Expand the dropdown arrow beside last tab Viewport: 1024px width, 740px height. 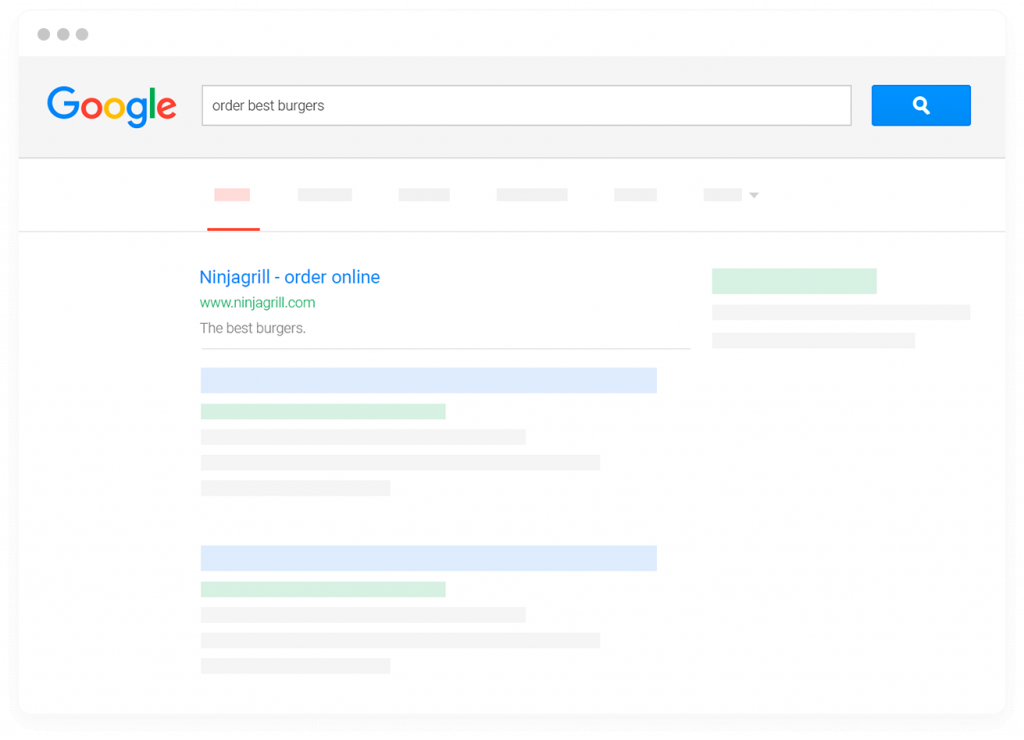[754, 195]
